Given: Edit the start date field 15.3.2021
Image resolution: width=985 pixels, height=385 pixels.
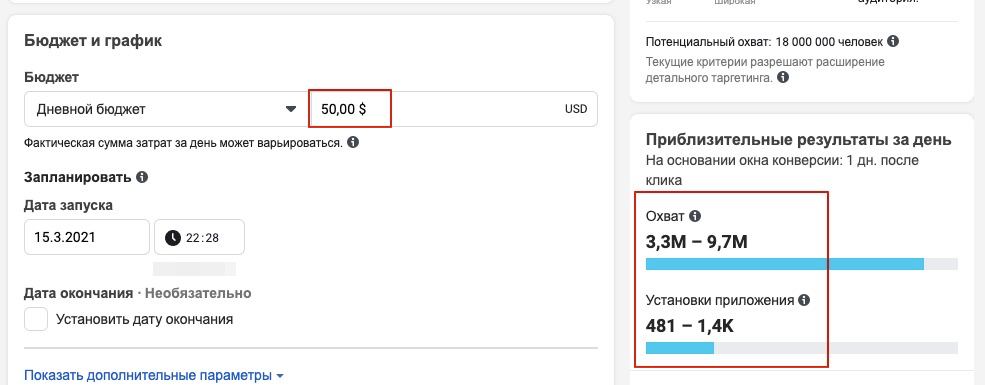Looking at the screenshot, I should point(87,237).
